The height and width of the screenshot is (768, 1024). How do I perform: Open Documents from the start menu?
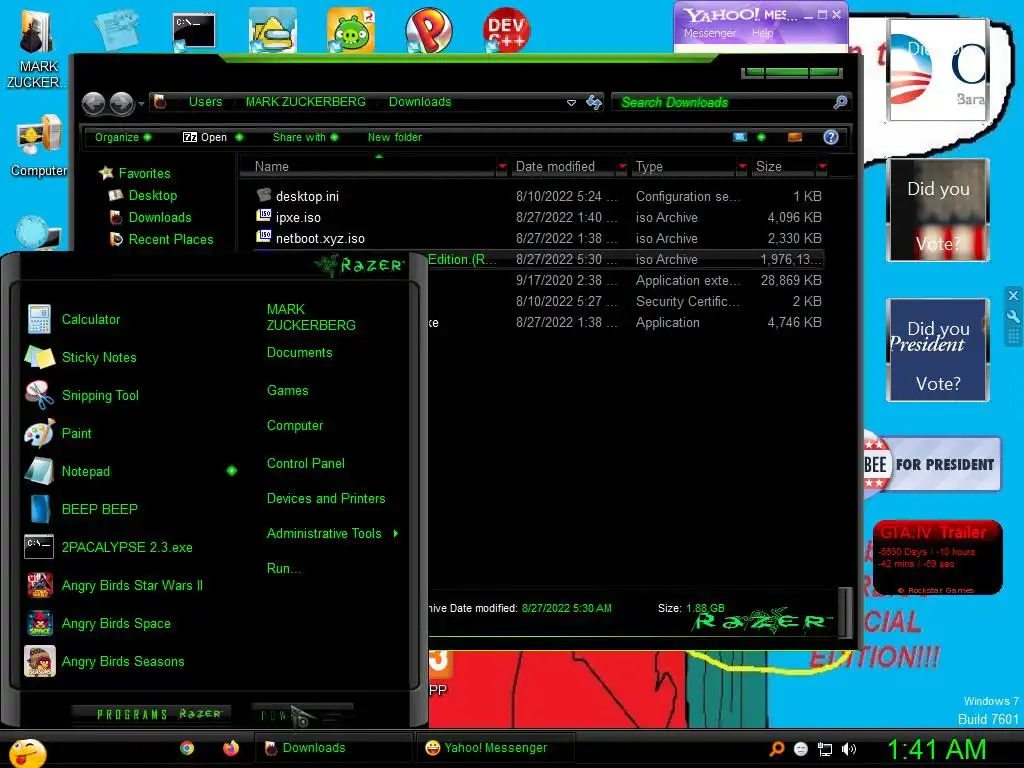pyautogui.click(x=300, y=353)
